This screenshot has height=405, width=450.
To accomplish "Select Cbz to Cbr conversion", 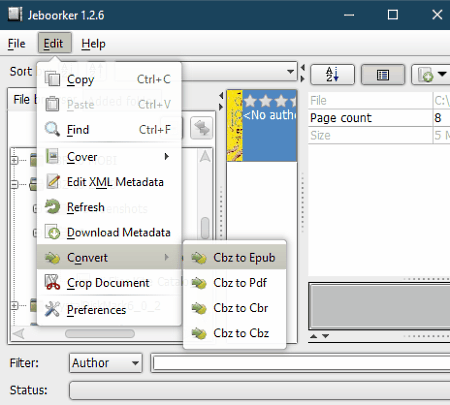I will [x=235, y=308].
